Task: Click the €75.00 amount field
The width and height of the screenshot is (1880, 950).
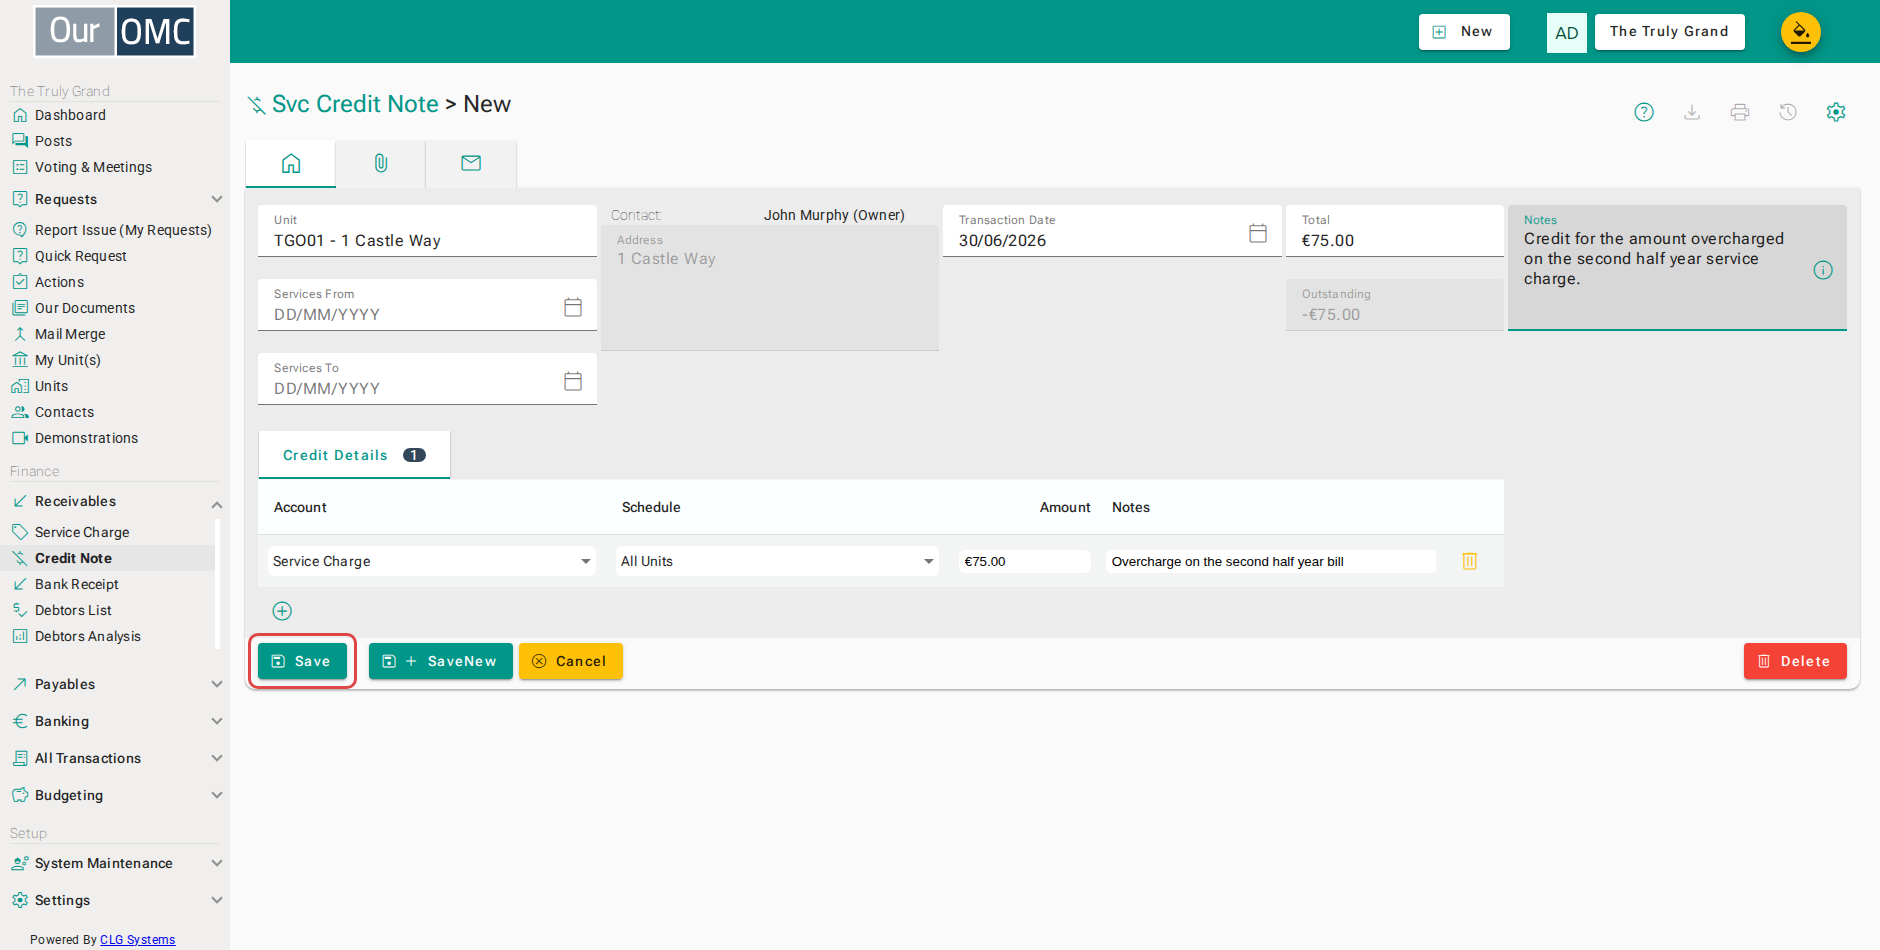Action: pos(1024,561)
